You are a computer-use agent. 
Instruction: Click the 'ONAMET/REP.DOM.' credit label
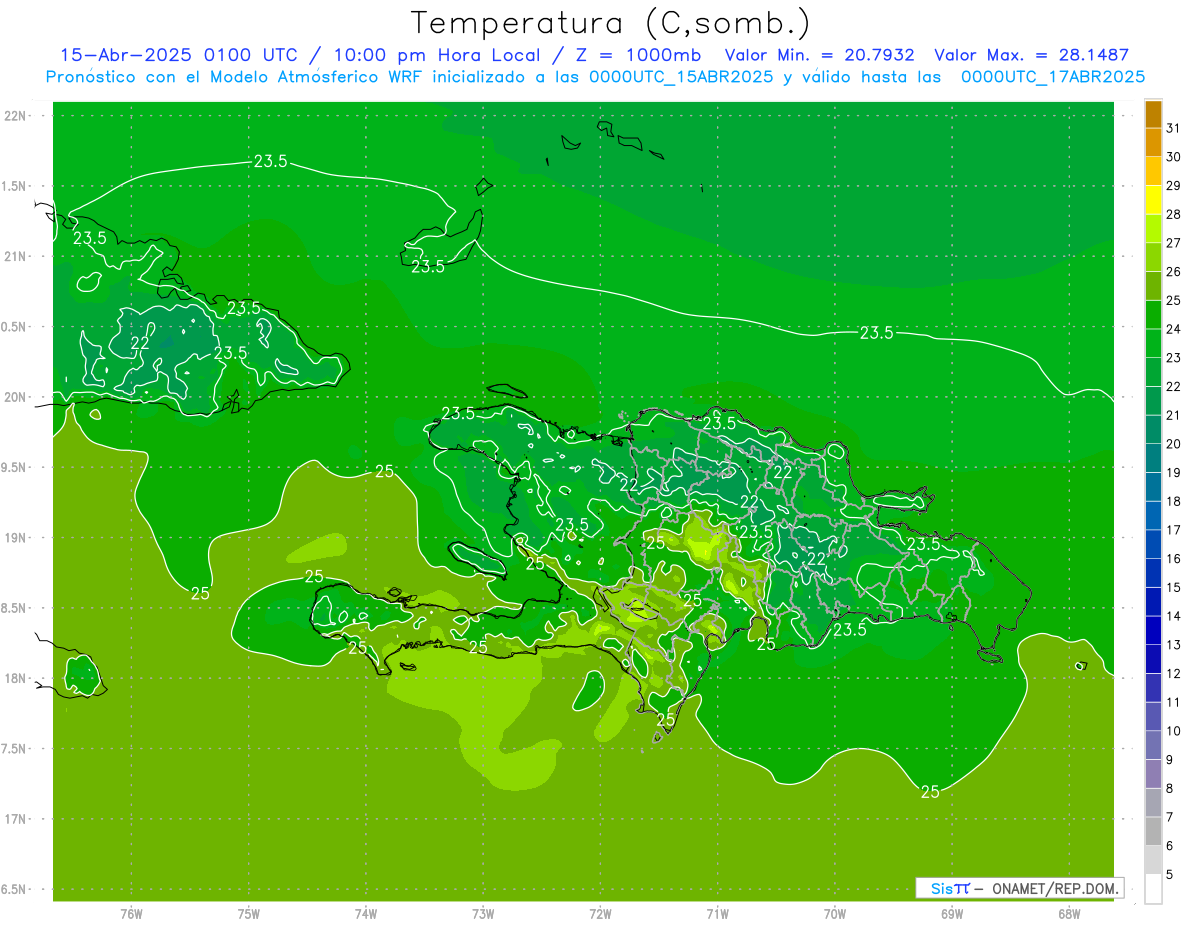[x=1055, y=888]
